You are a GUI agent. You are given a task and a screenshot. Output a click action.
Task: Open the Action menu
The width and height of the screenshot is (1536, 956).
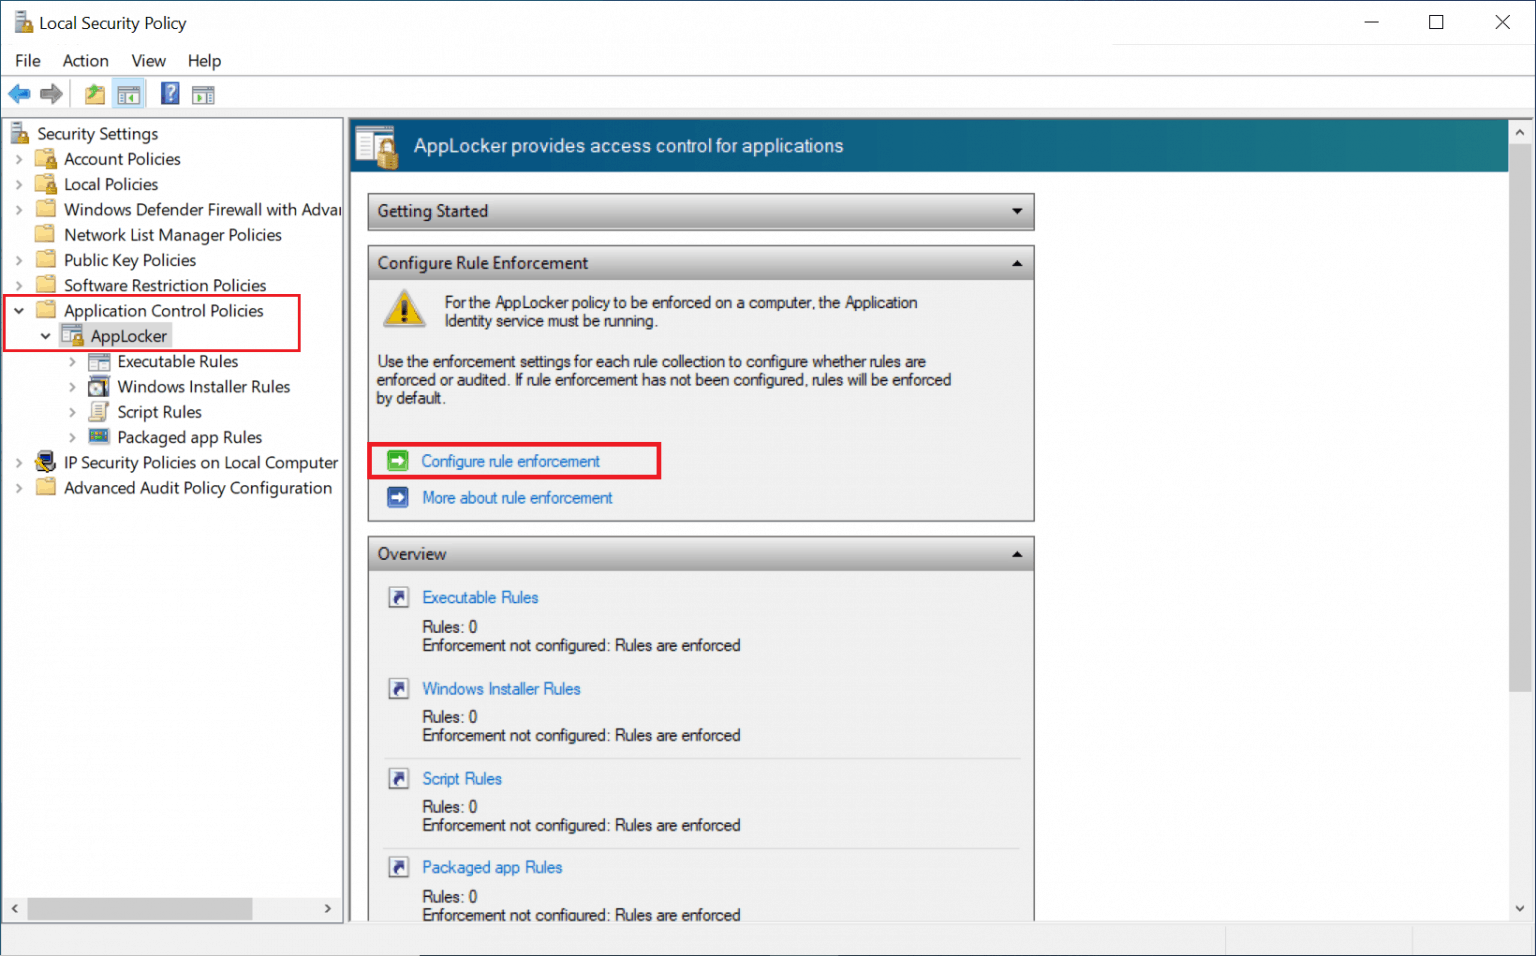(86, 61)
